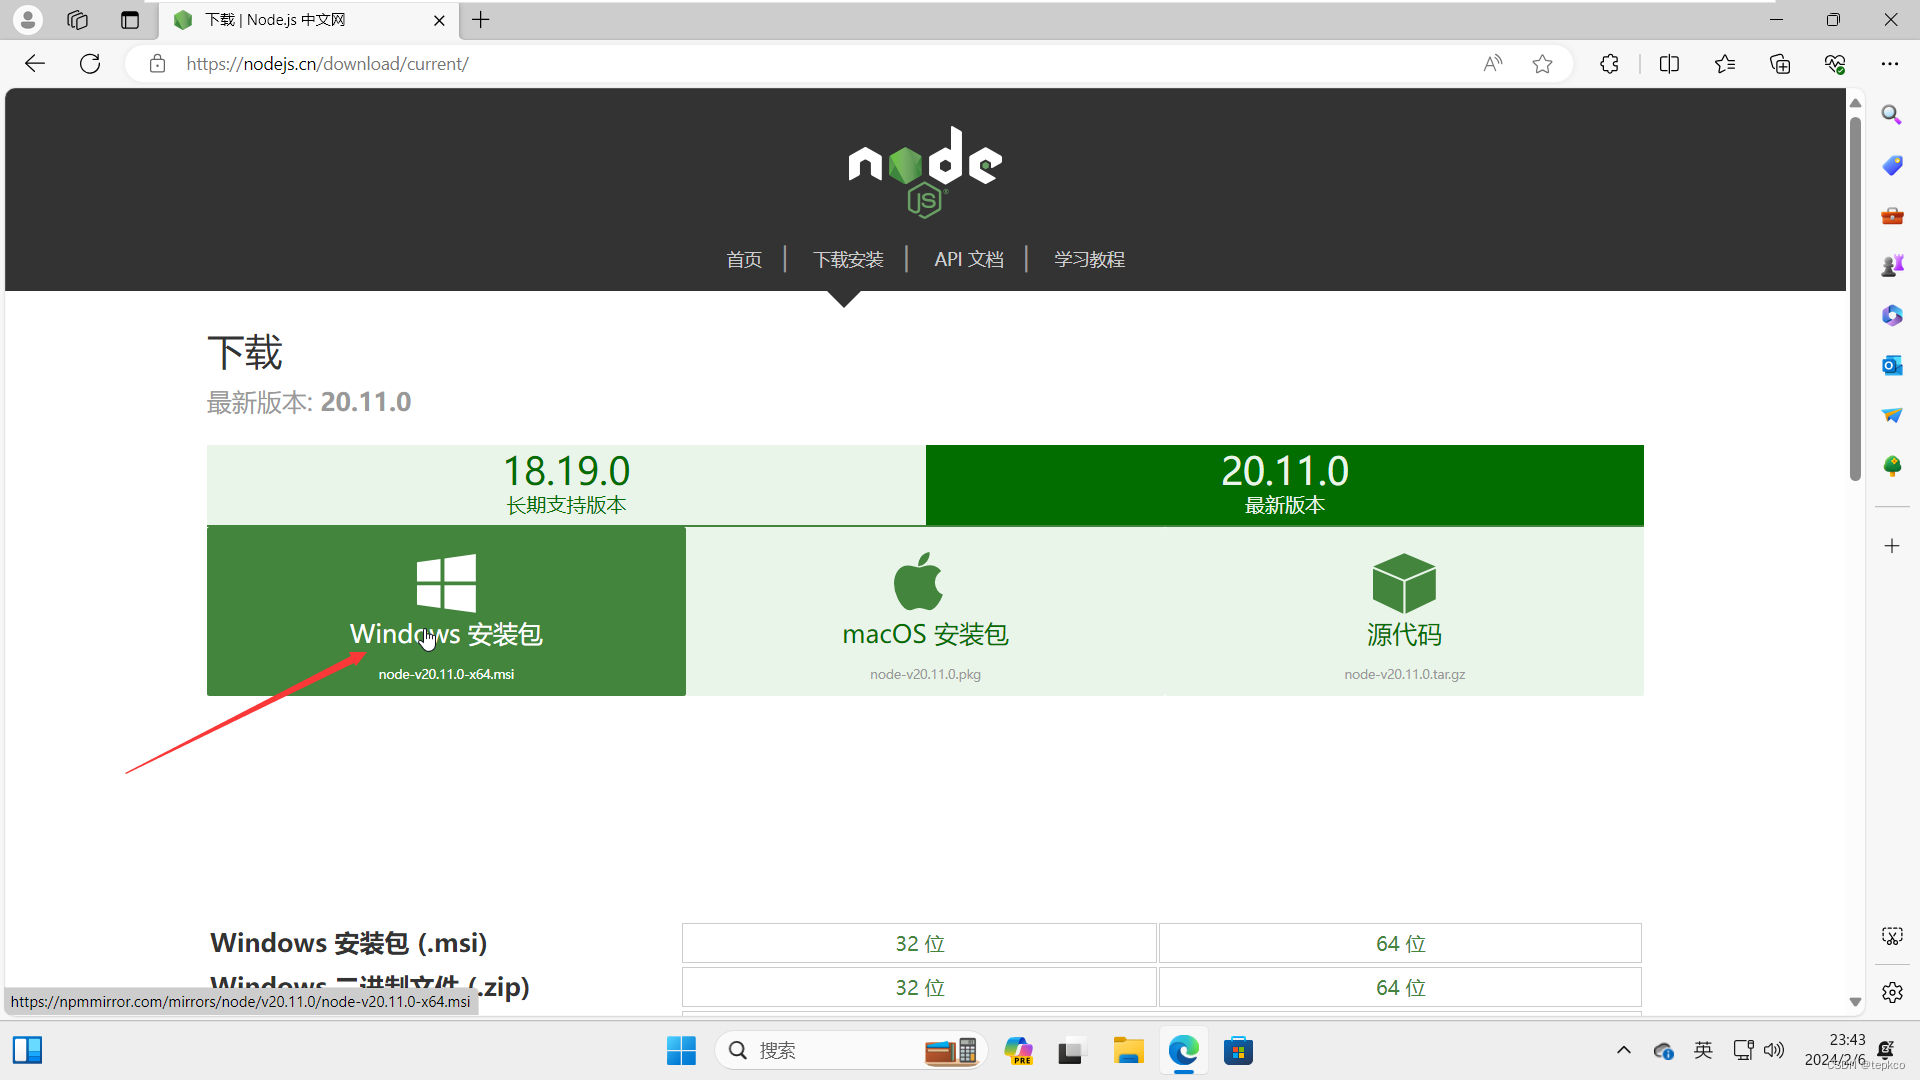Screen dimensions: 1920x1080
Task: Click the Node.js logo
Action: (x=925, y=172)
